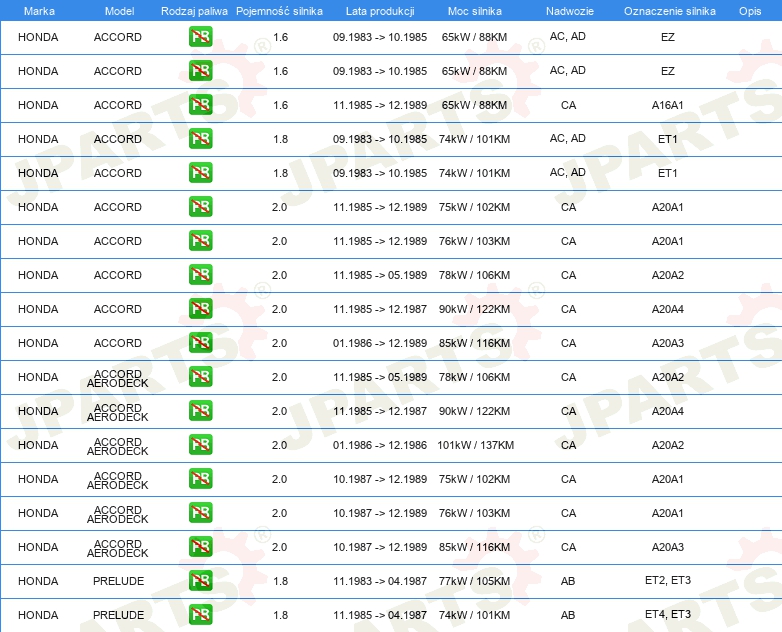Image resolution: width=782 pixels, height=632 pixels.
Task: Click the Model column header
Action: click(119, 11)
